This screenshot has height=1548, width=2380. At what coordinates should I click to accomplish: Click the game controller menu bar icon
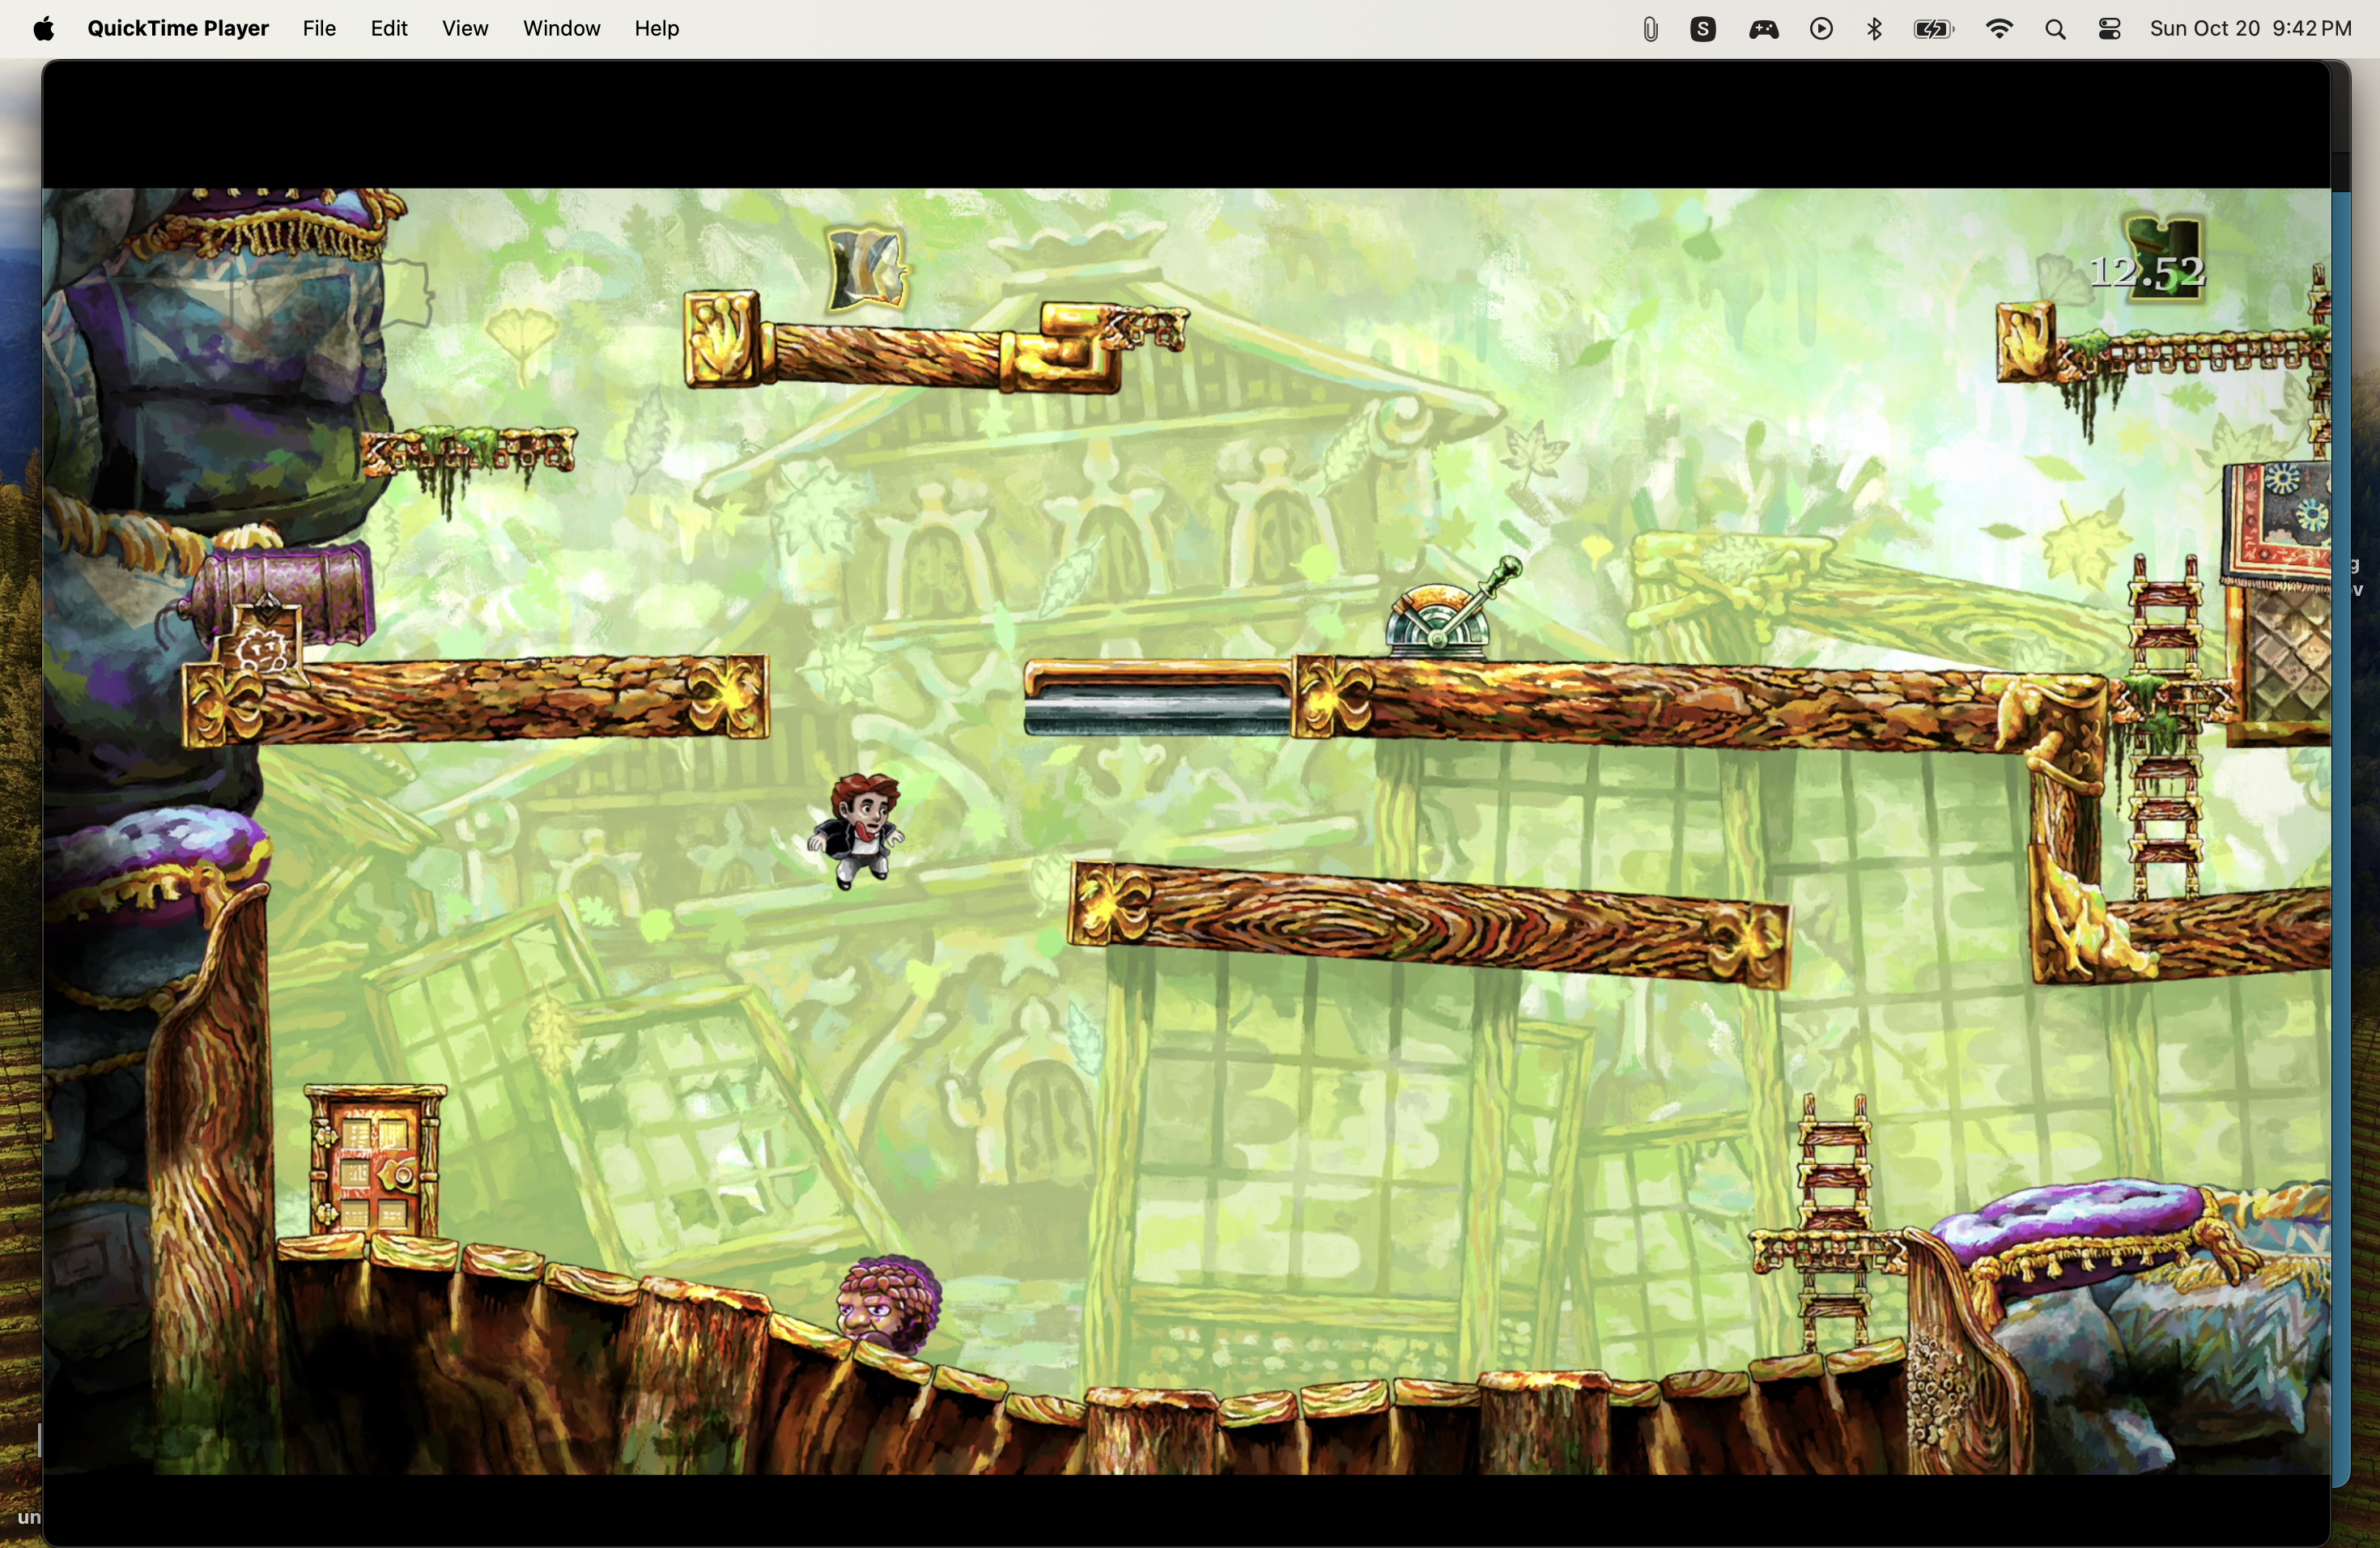pyautogui.click(x=1764, y=30)
